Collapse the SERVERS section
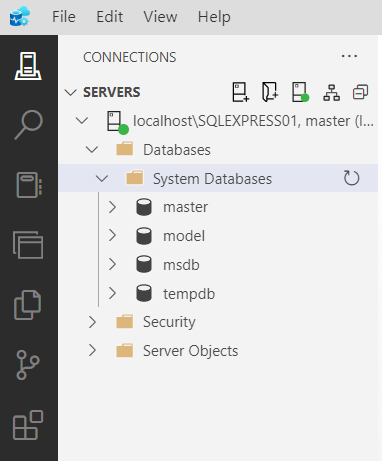 coord(71,92)
